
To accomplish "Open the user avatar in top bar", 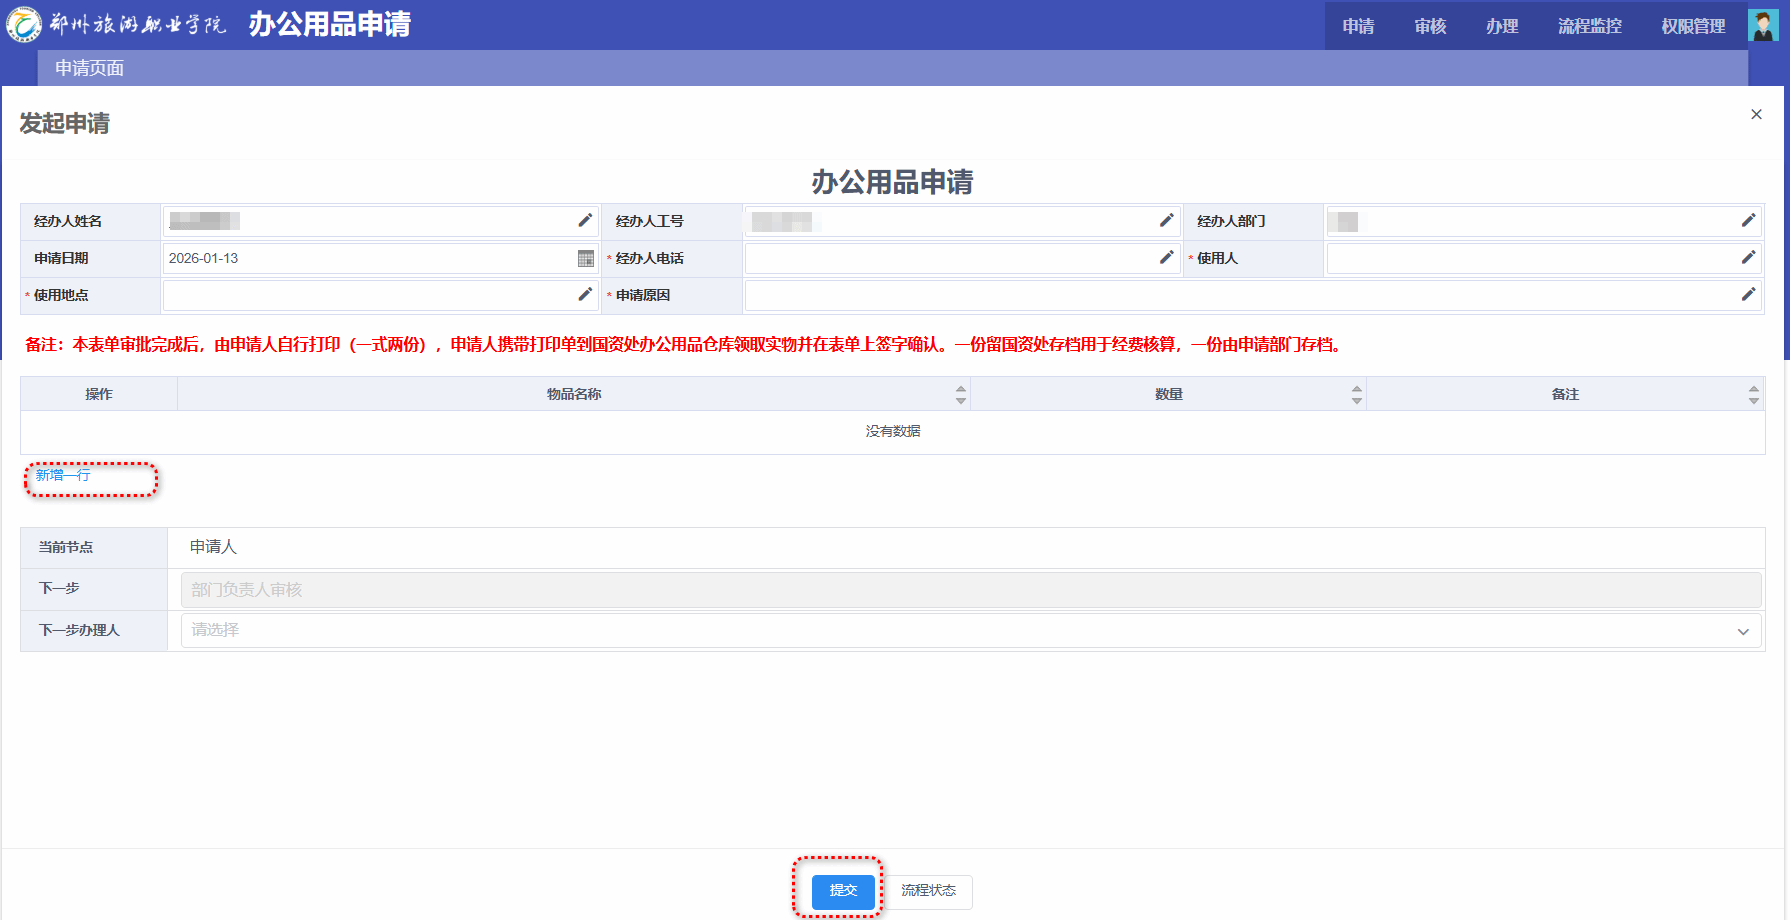I will tap(1762, 25).
